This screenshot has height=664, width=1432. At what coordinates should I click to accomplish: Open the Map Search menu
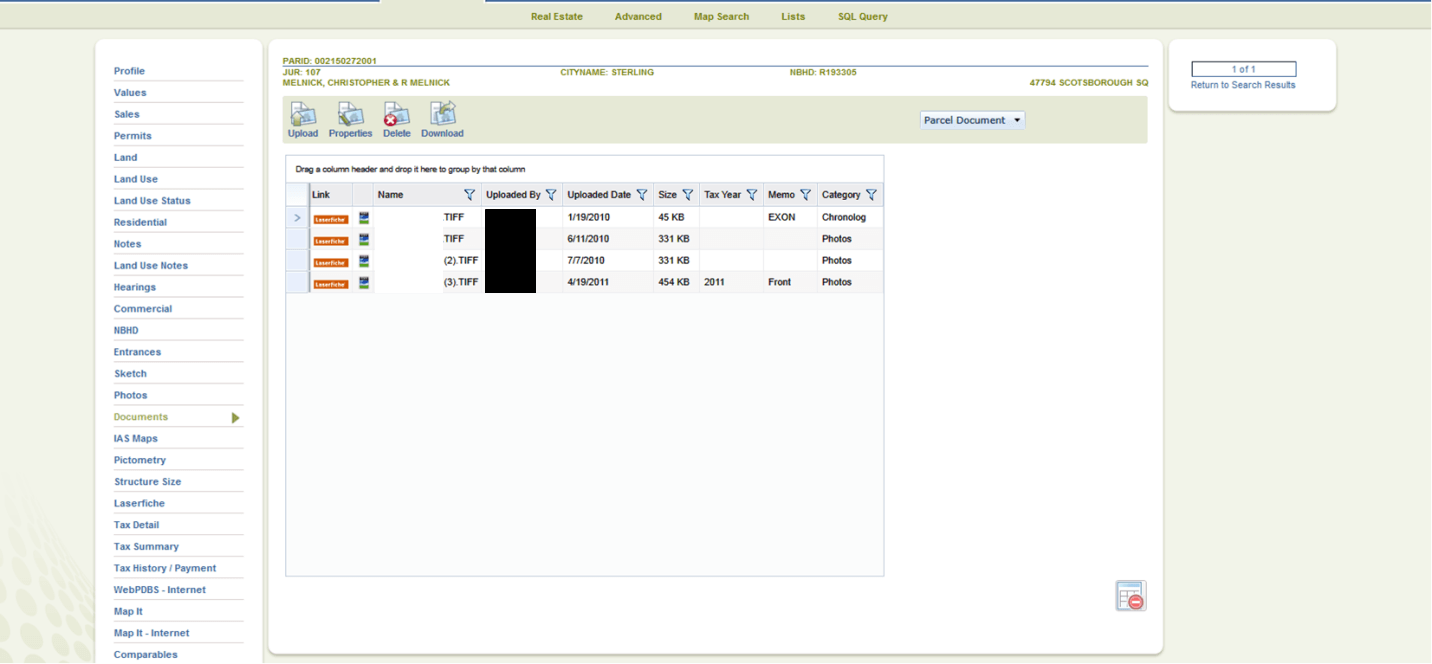click(721, 16)
